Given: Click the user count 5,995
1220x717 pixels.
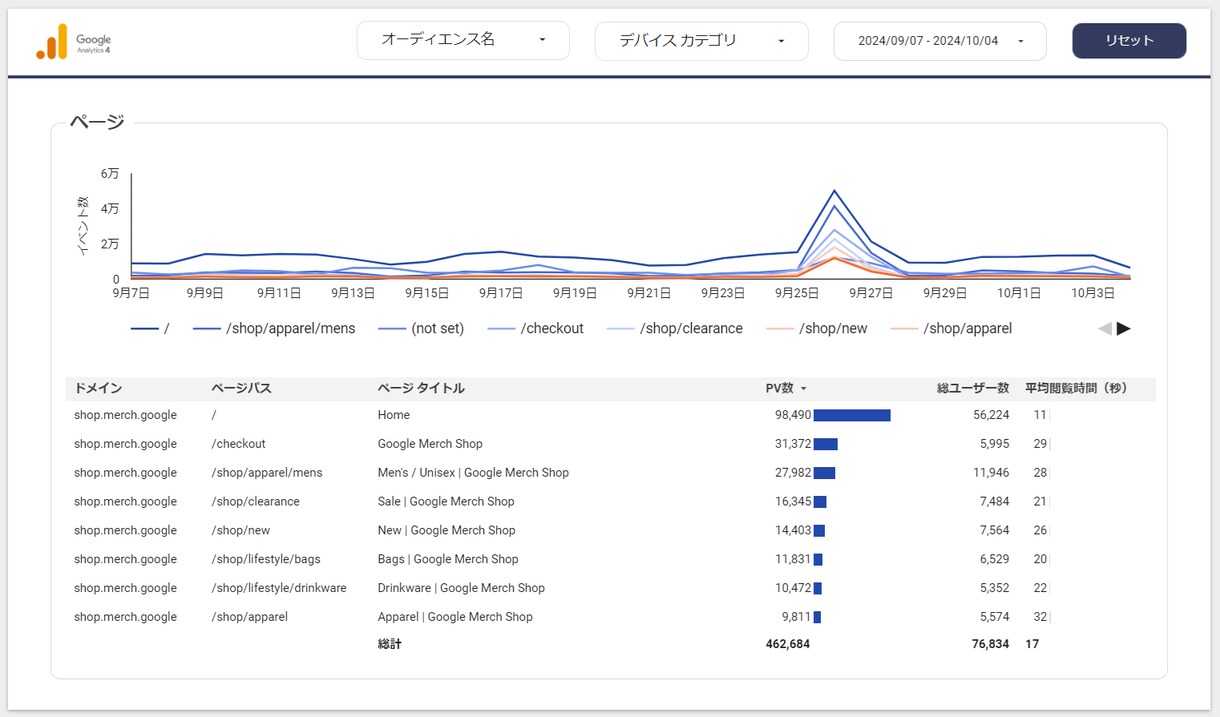Looking at the screenshot, I should 993,444.
